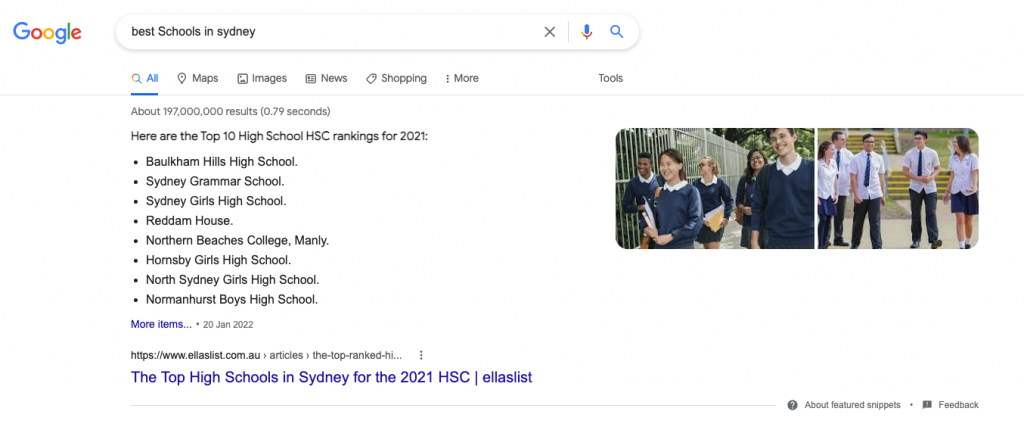This screenshot has width=1024, height=427.
Task: Click the ellaslist.com.au URL breadcrumb
Action: [266, 355]
